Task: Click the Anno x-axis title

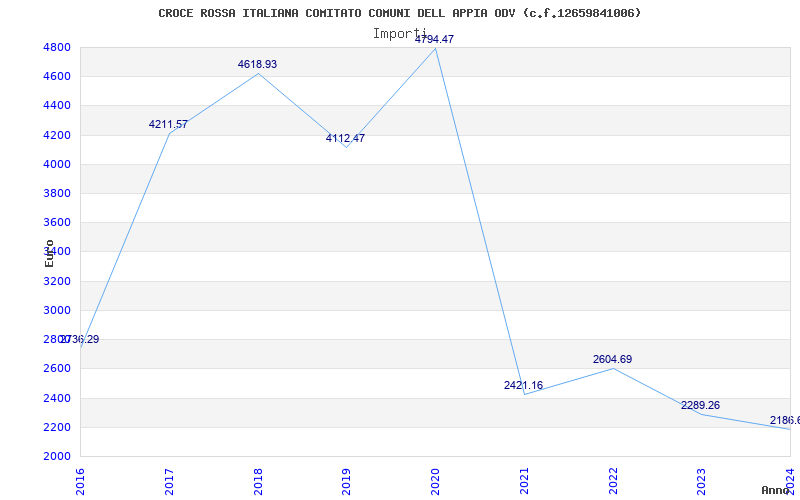Action: (x=776, y=490)
